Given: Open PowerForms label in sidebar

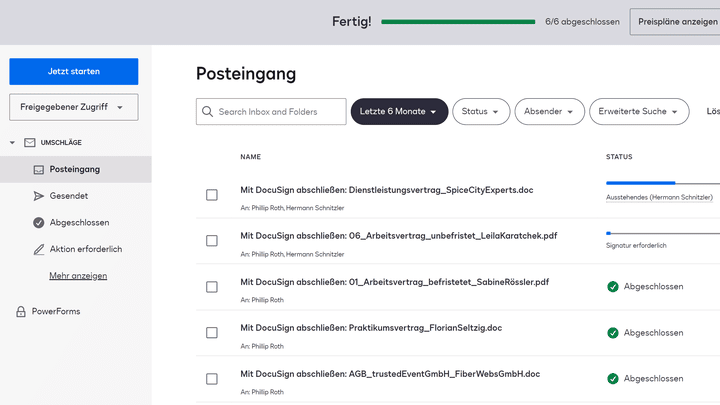Looking at the screenshot, I should click(x=56, y=311).
